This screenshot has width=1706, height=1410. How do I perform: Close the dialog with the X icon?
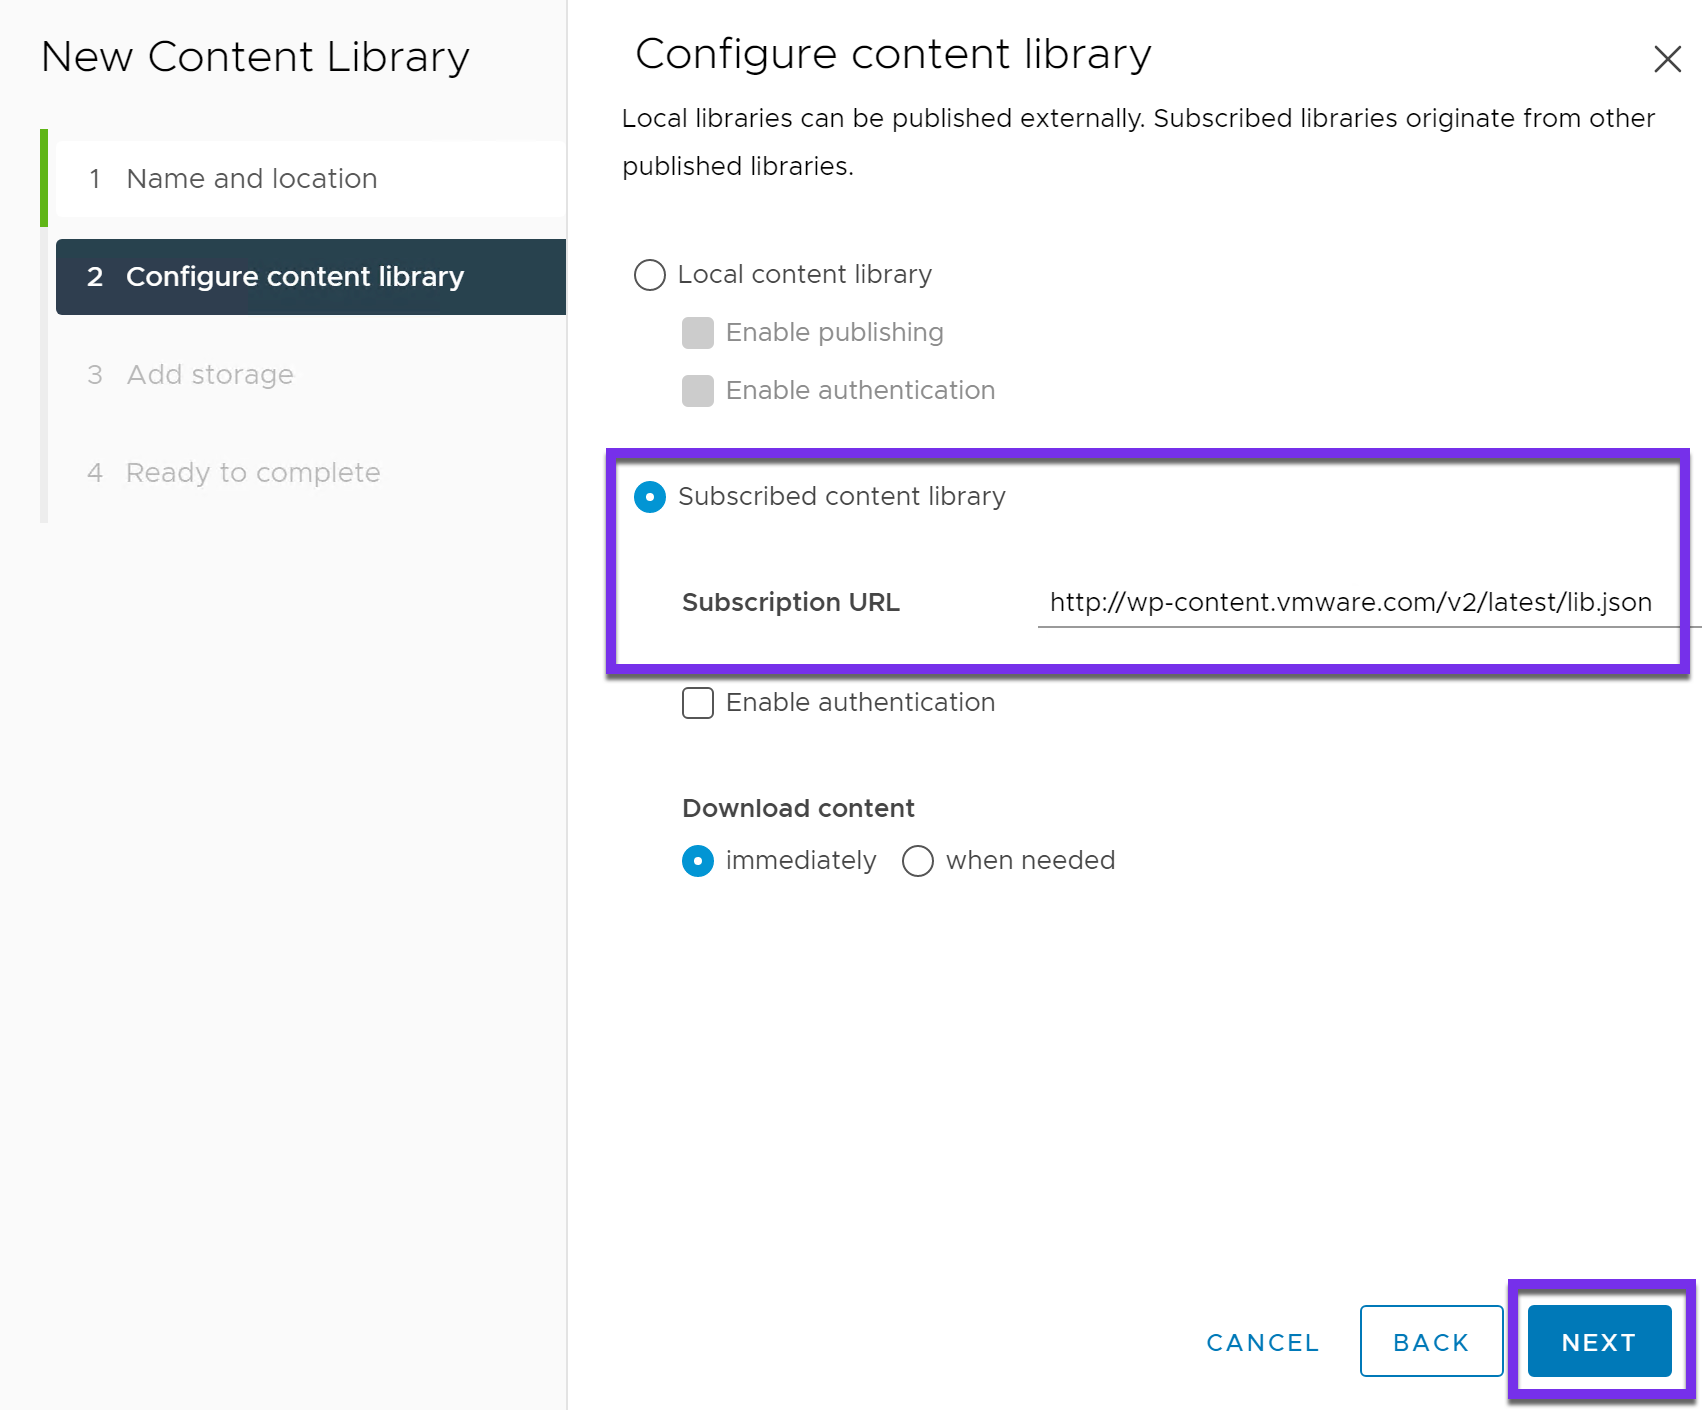(x=1666, y=59)
